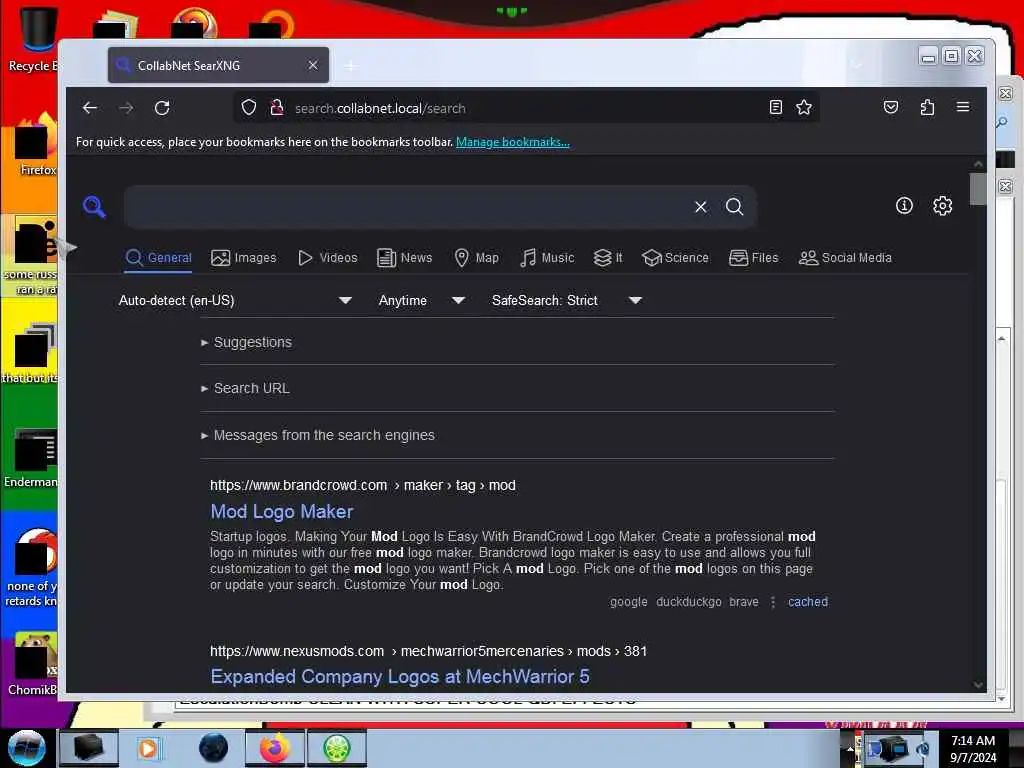Switch to the News category

point(405,258)
